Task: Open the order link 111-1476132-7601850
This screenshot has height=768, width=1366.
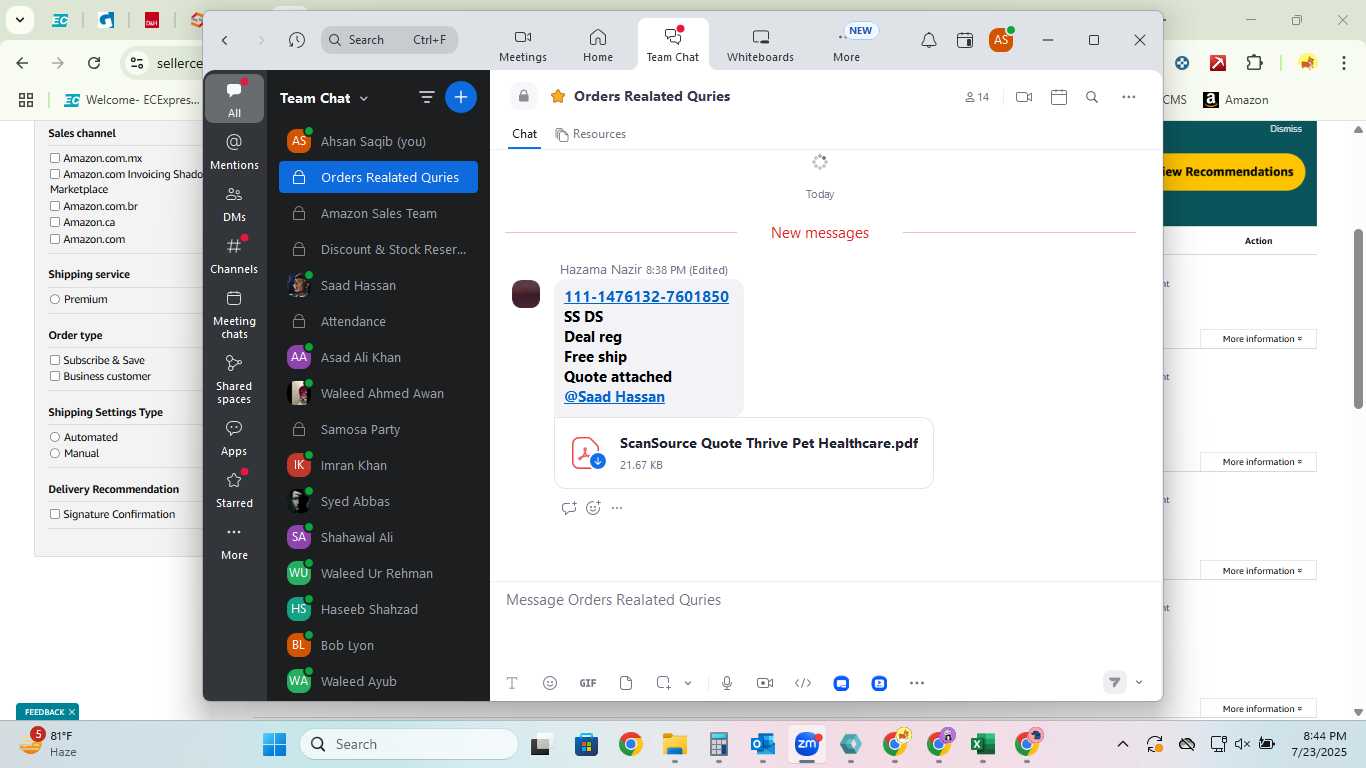Action: pyautogui.click(x=646, y=297)
